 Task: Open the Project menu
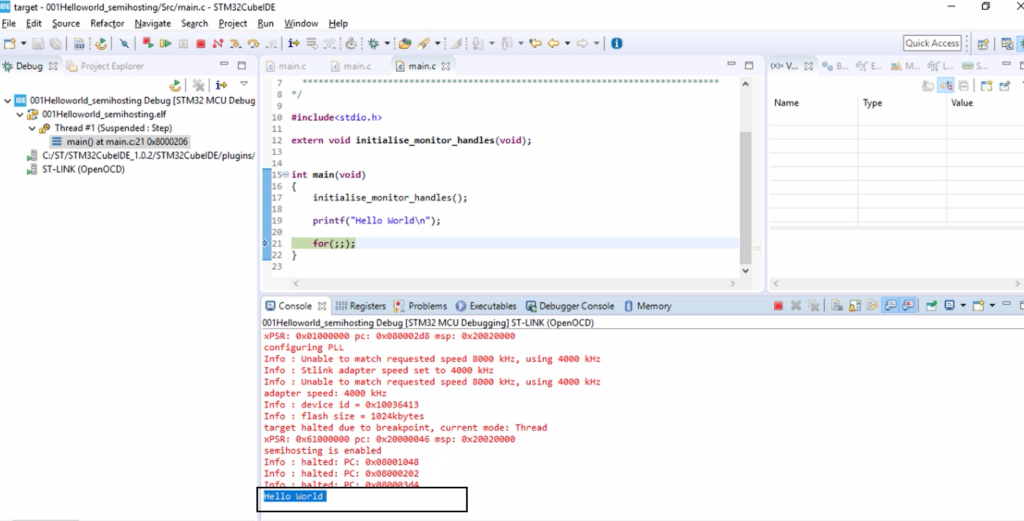[x=232, y=24]
